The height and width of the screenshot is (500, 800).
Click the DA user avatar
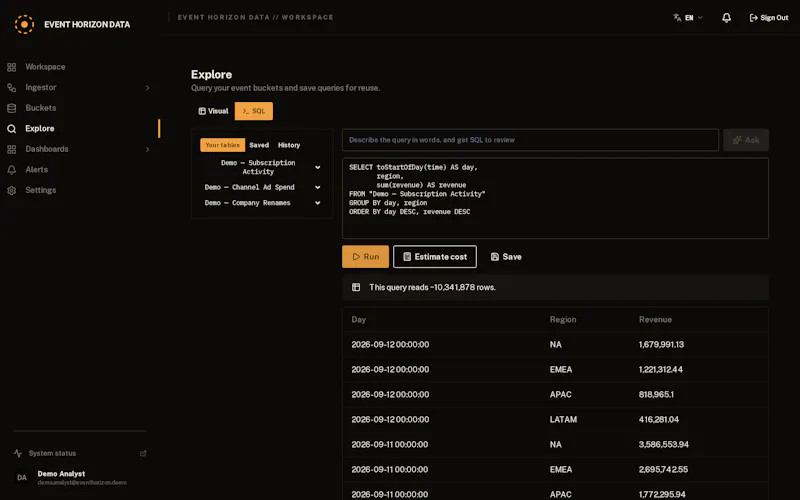[x=22, y=478]
